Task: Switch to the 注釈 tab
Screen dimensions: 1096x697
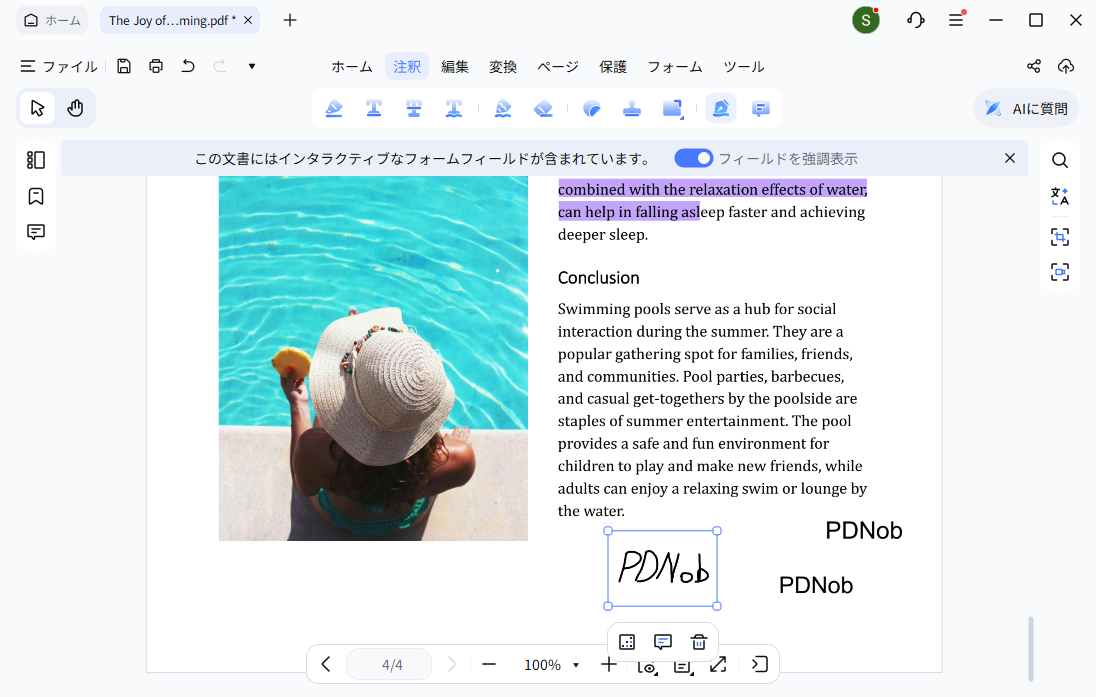Action: pyautogui.click(x=407, y=66)
